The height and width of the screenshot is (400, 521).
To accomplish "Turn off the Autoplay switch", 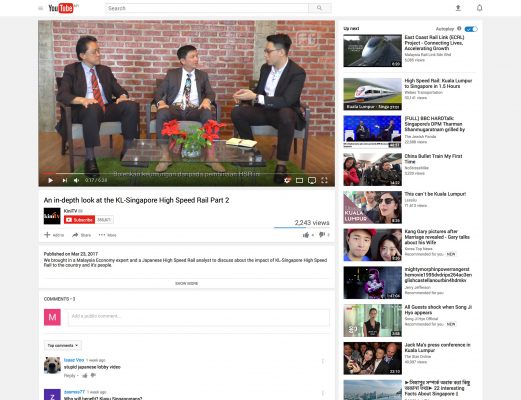I will [x=471, y=29].
